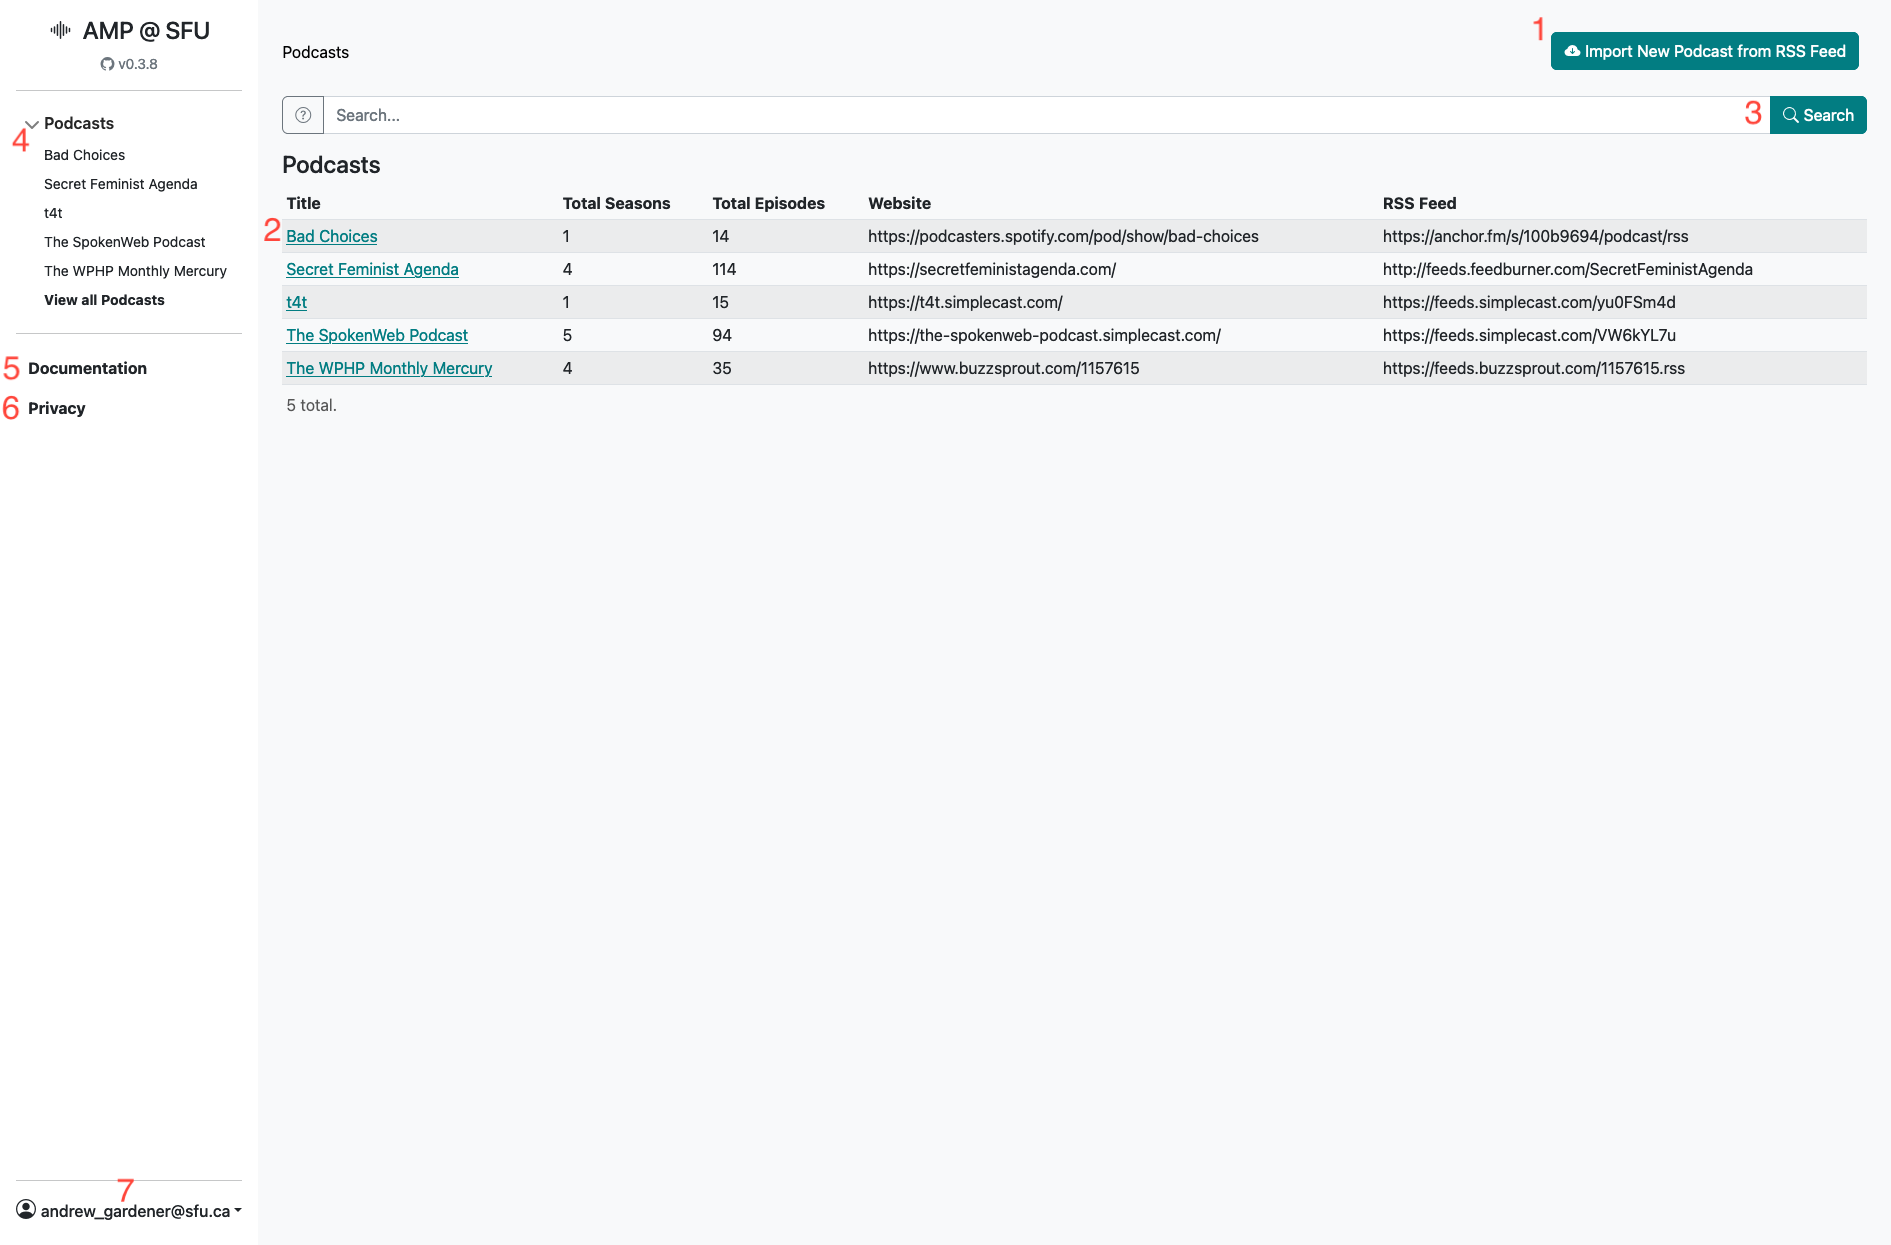Click the search help question-mark icon
The width and height of the screenshot is (1891, 1245).
(x=303, y=115)
